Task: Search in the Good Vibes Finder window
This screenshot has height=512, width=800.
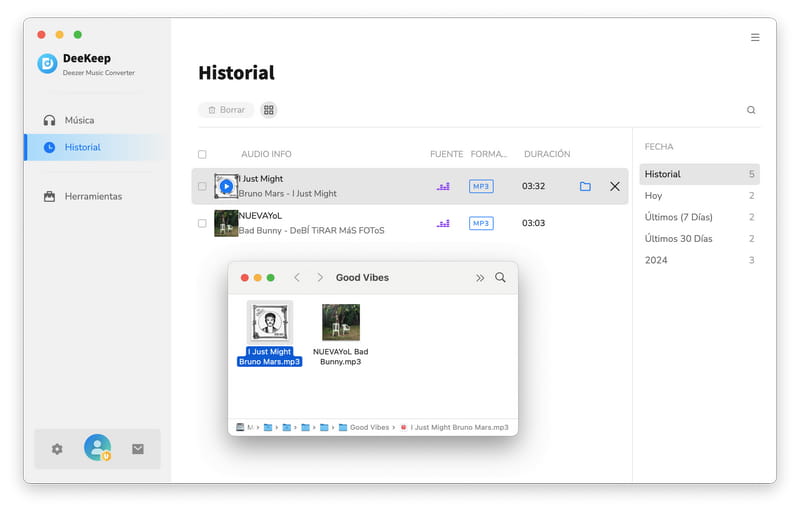Action: (x=501, y=277)
